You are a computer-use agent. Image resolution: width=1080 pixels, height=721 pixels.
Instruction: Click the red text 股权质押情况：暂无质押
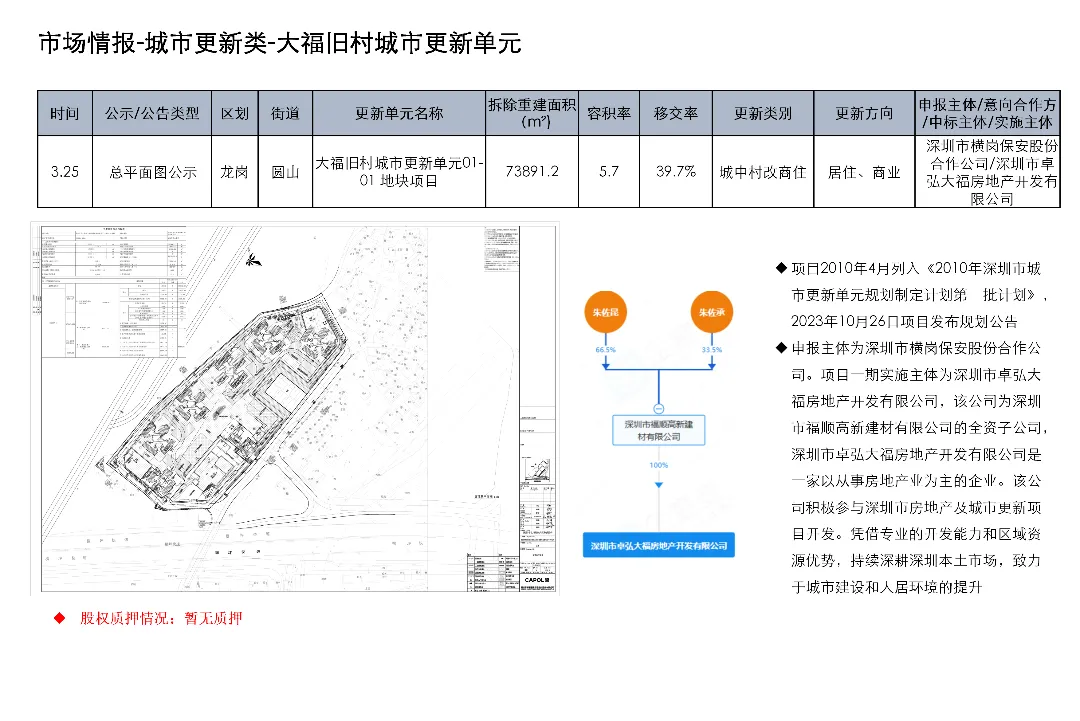[x=161, y=618]
